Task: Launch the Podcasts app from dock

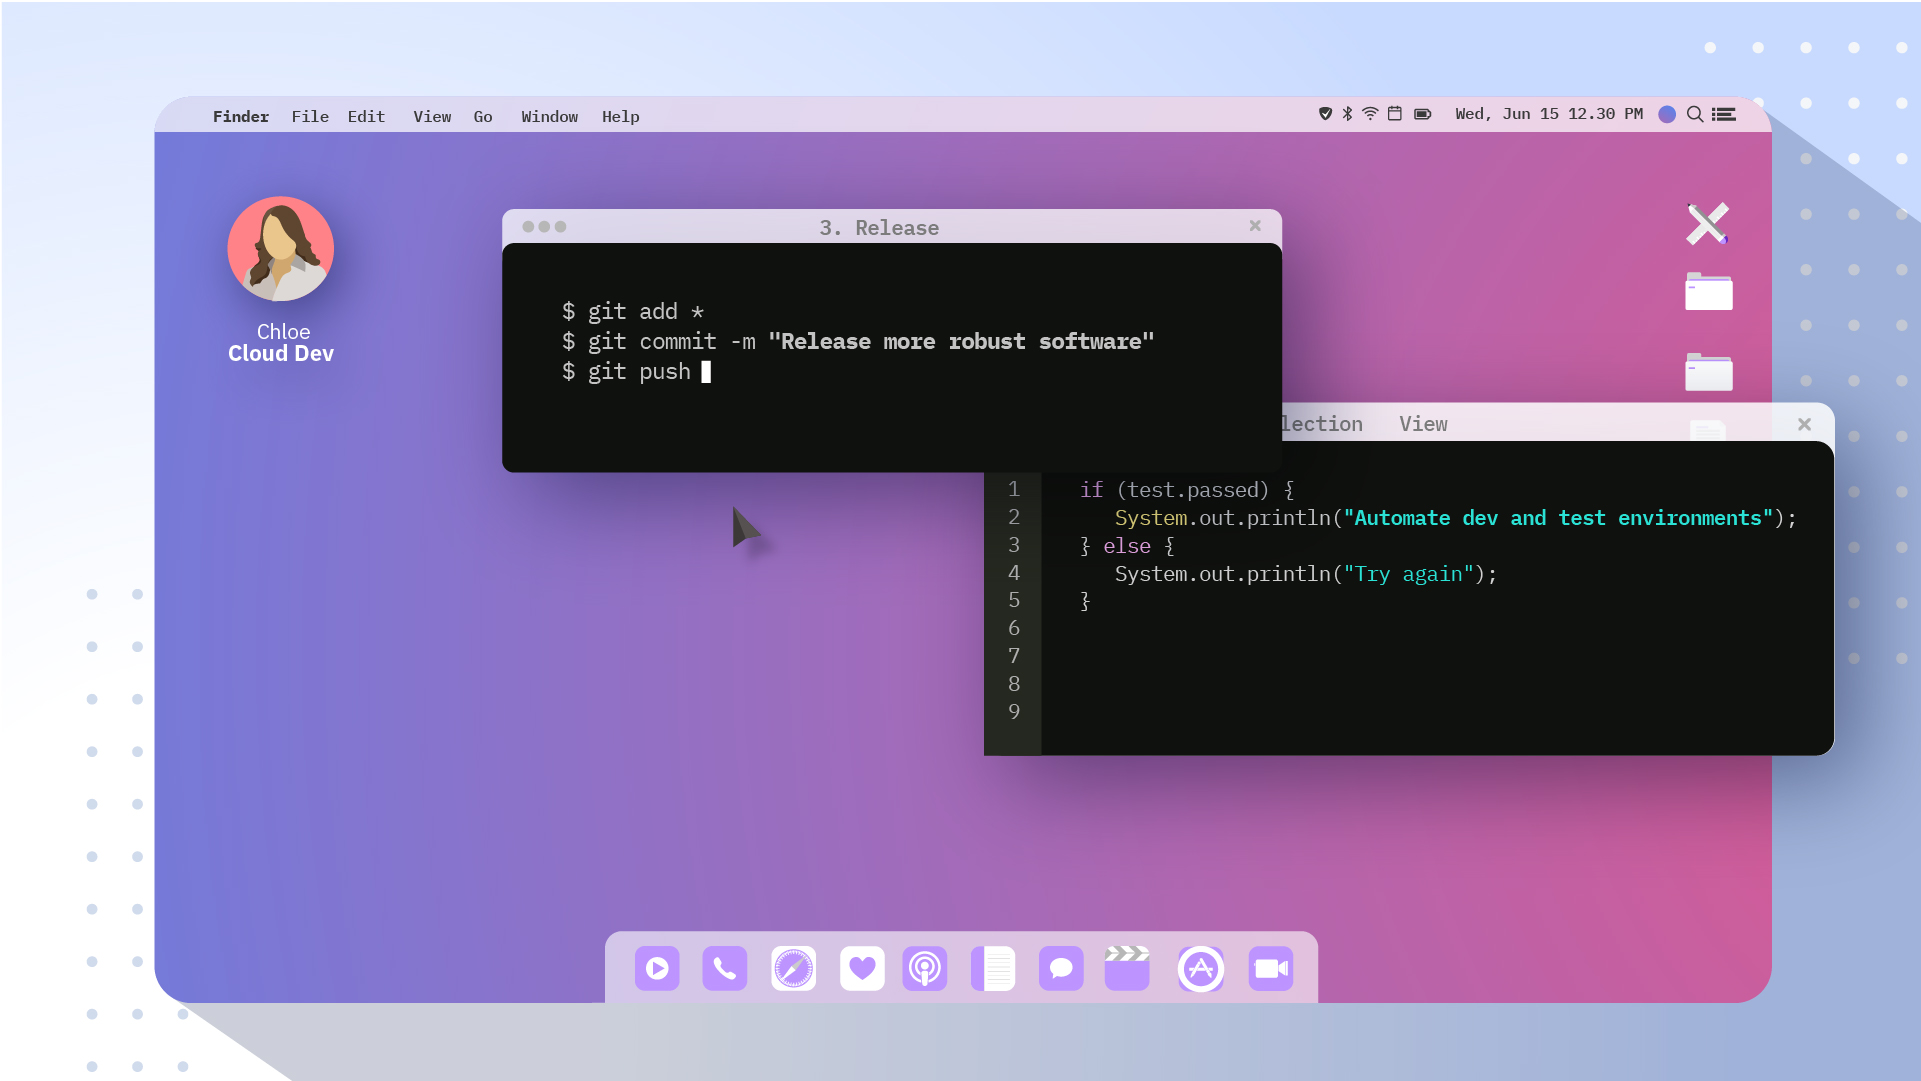Action: point(925,968)
